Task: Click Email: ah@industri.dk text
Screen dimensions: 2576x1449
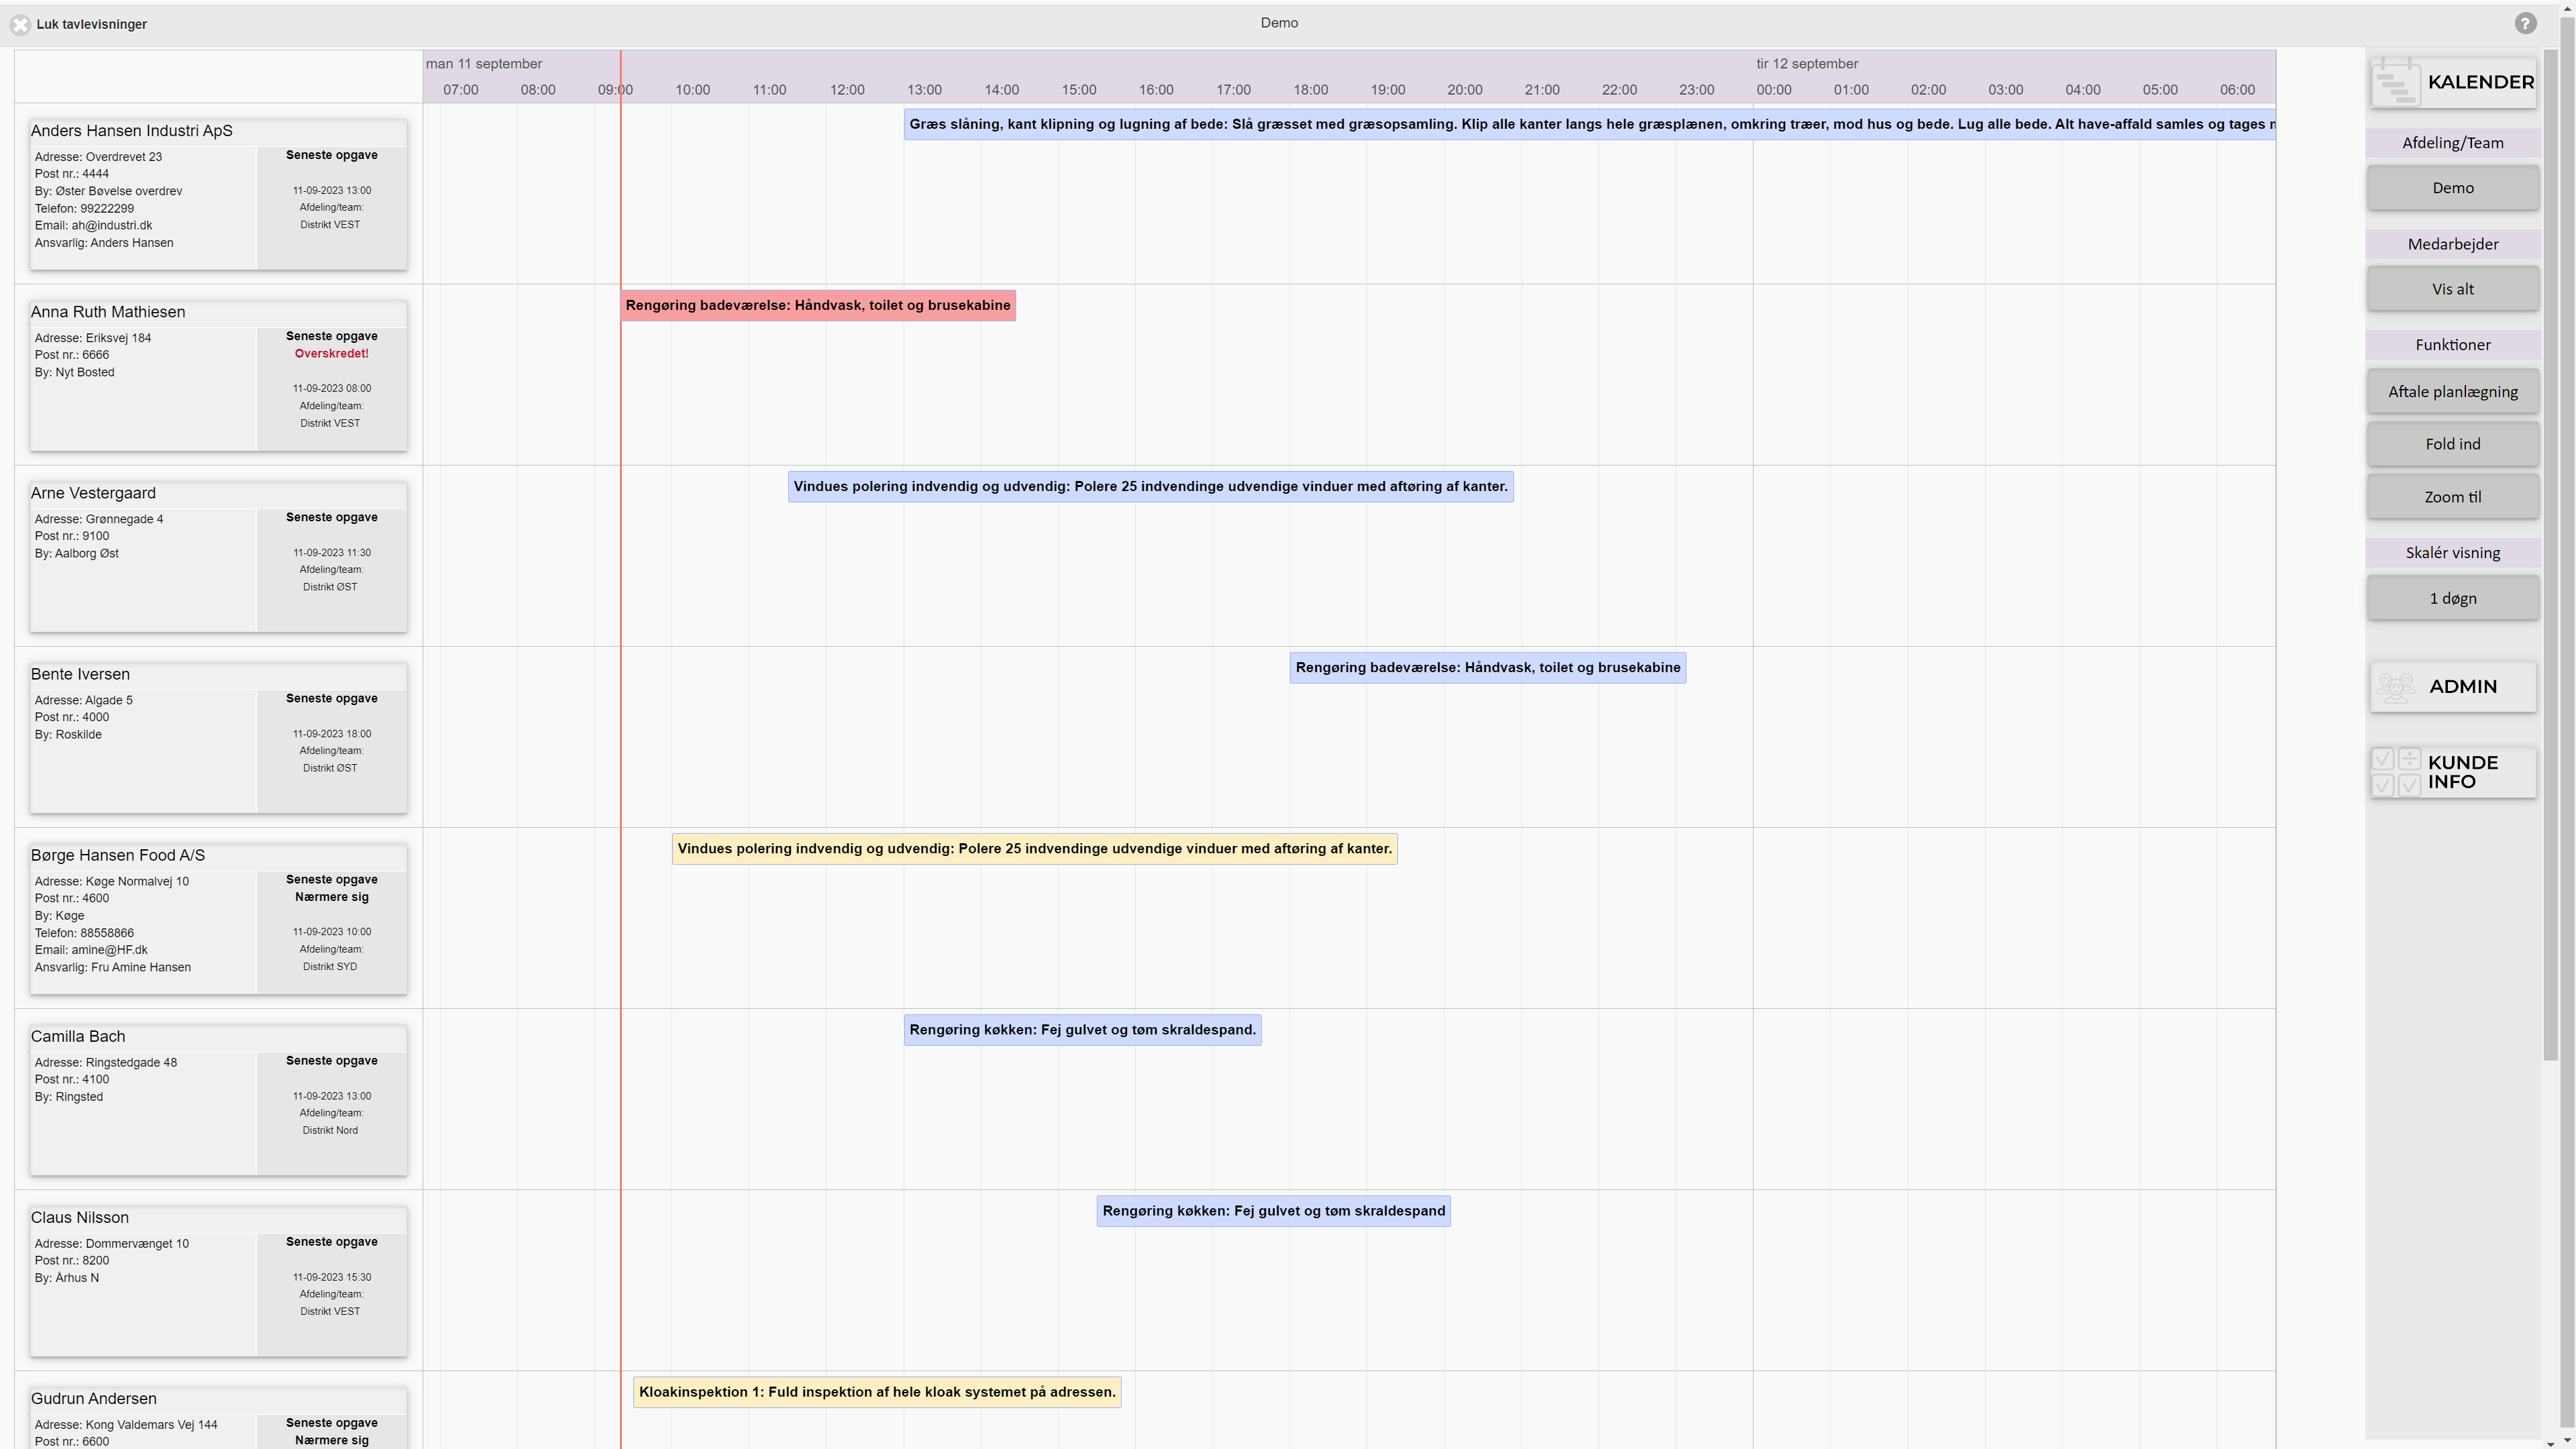Action: [94, 226]
